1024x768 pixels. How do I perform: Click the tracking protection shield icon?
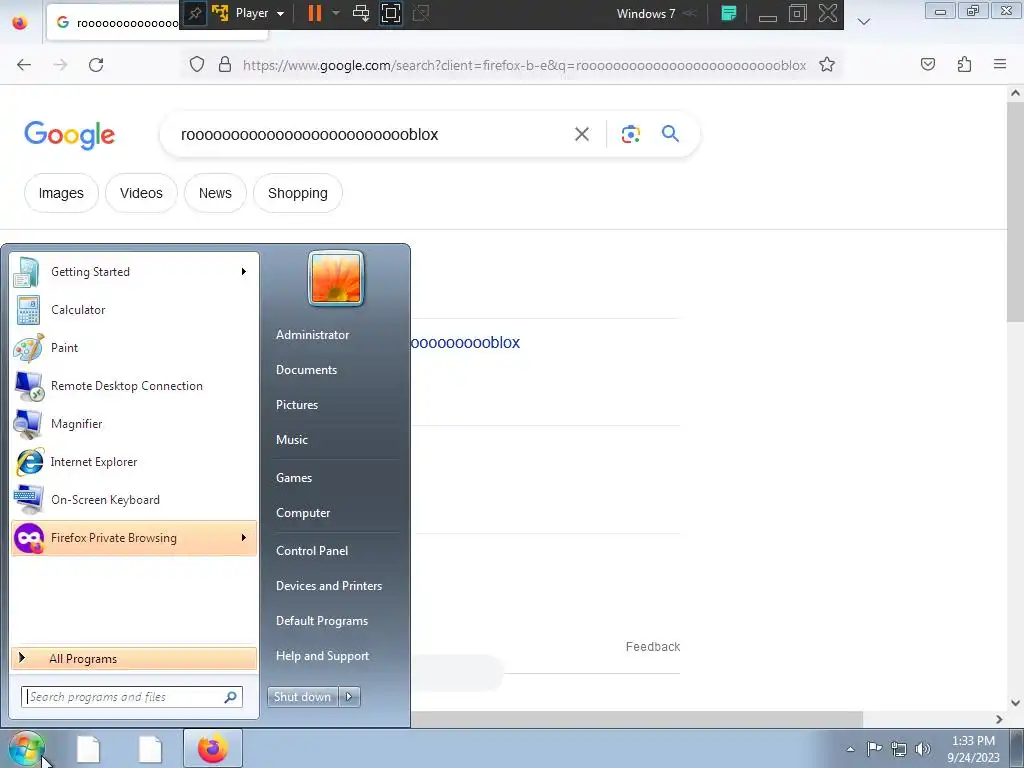[197, 64]
